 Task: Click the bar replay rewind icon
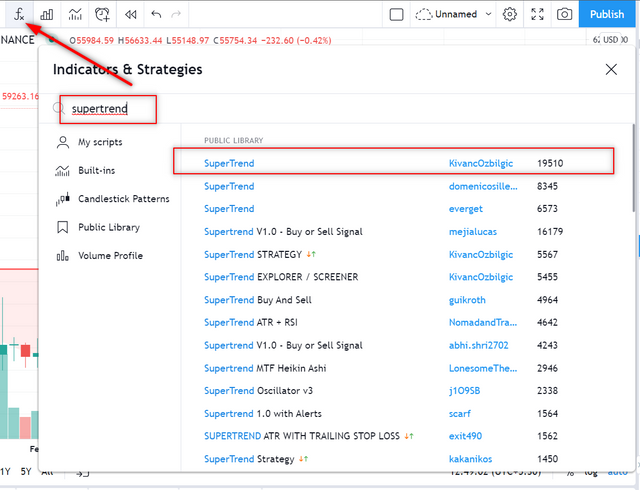(131, 15)
